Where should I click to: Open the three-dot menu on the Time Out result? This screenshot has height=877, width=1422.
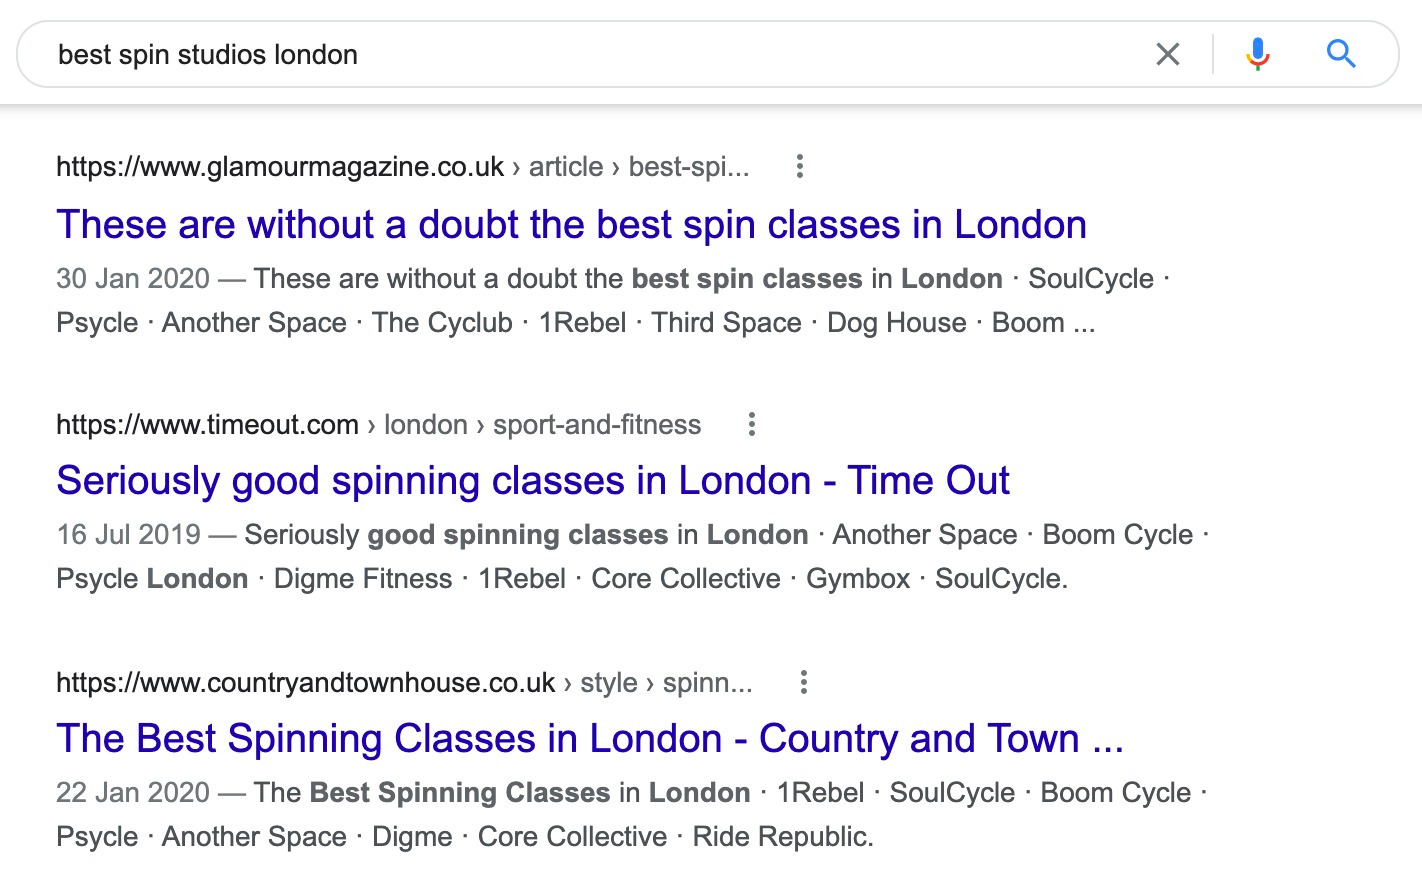click(x=751, y=424)
